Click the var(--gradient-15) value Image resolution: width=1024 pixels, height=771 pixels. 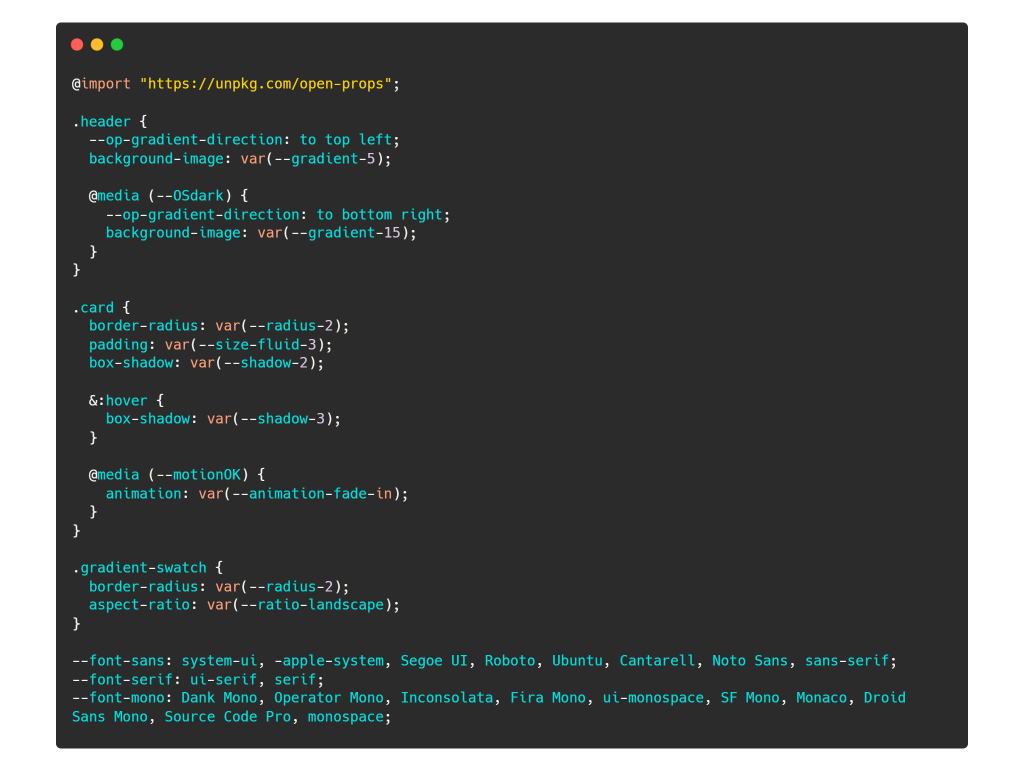[336, 233]
